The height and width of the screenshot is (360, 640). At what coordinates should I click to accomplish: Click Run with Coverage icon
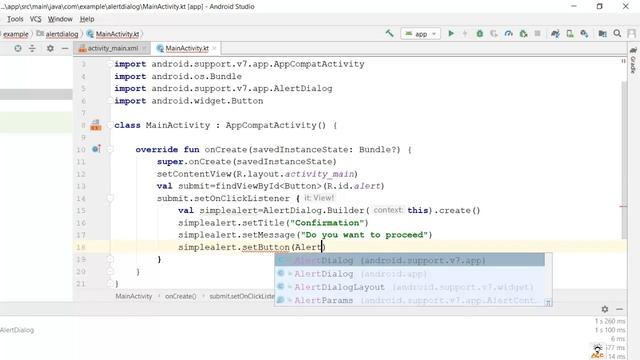tap(494, 33)
